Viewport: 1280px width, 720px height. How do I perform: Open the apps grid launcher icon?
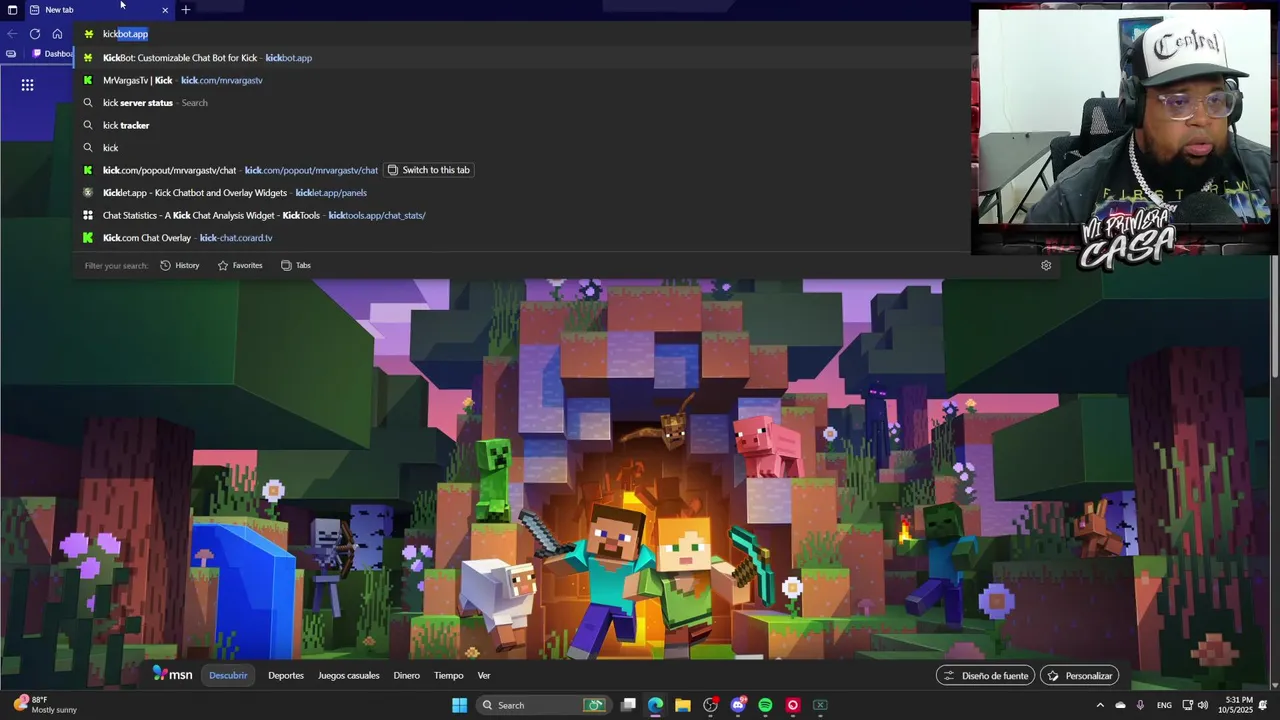click(x=27, y=85)
